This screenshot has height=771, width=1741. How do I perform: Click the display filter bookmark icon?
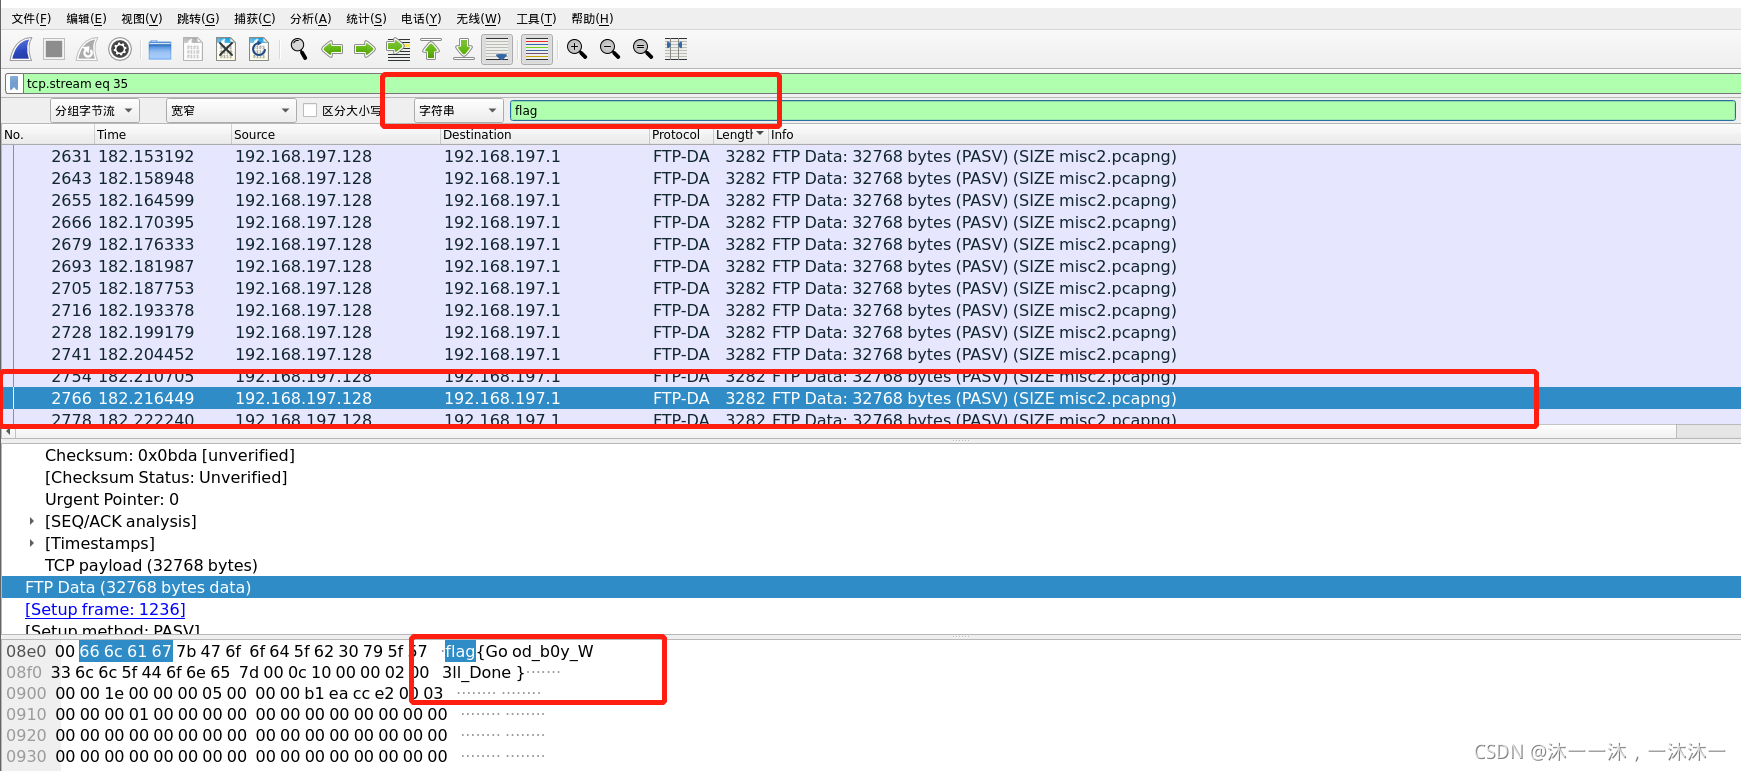13,83
